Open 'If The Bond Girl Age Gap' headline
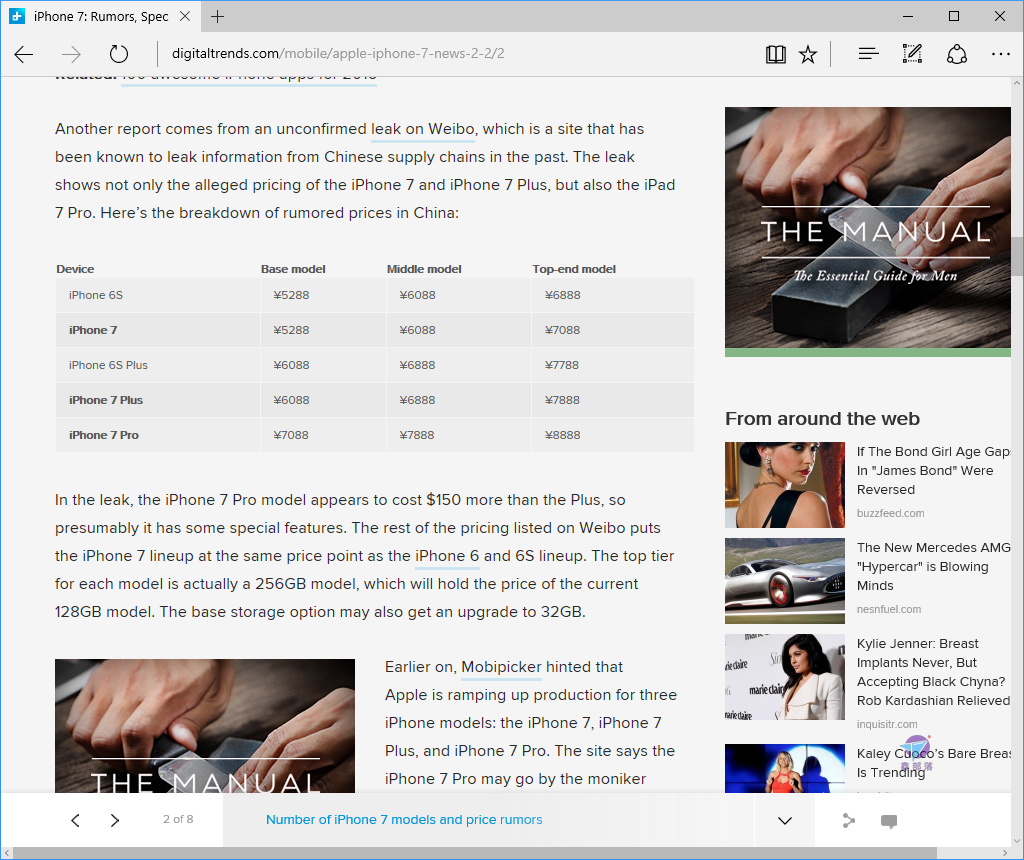The image size is (1024, 860). coord(933,470)
